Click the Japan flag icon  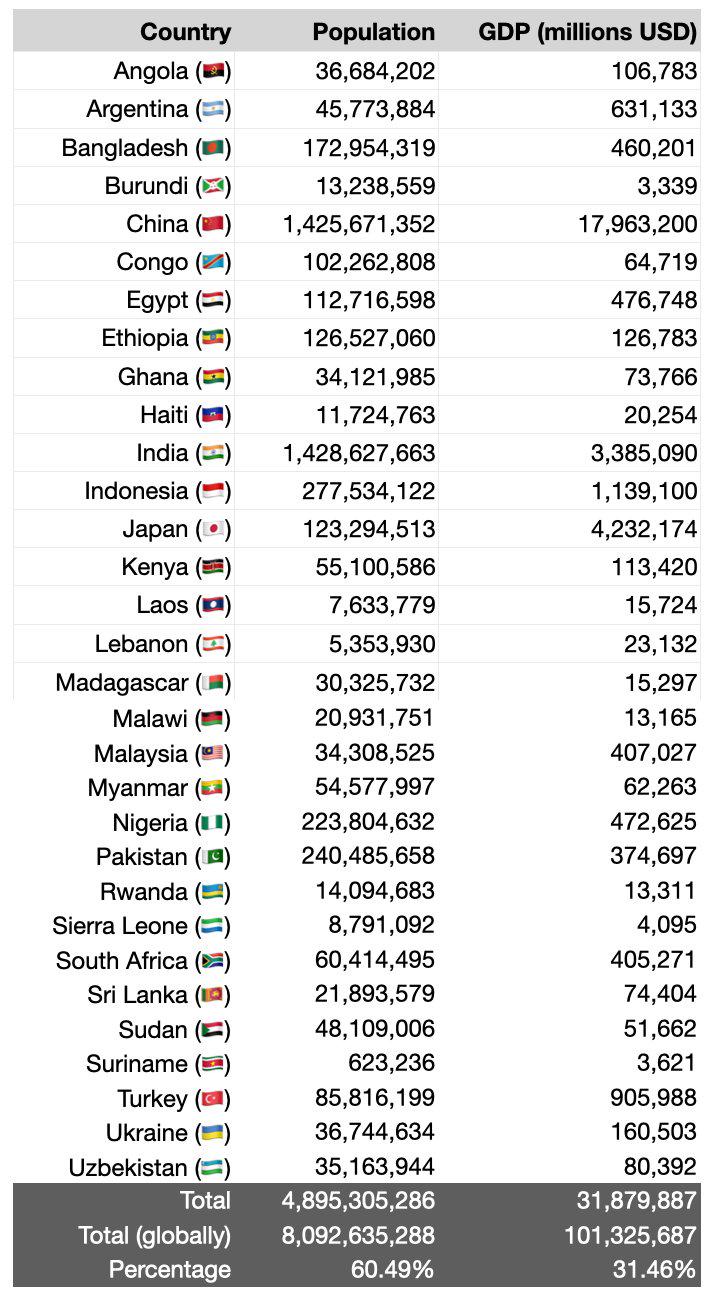[213, 529]
